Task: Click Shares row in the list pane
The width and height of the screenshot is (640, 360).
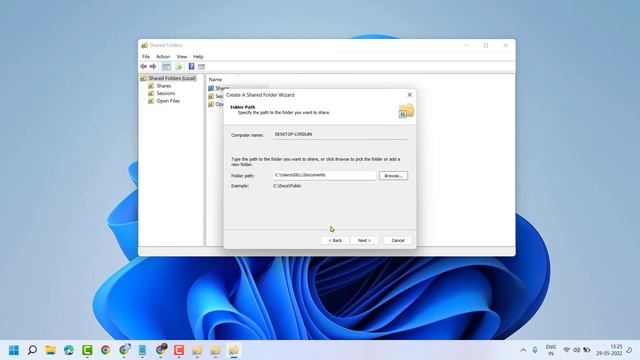Action: (218, 88)
